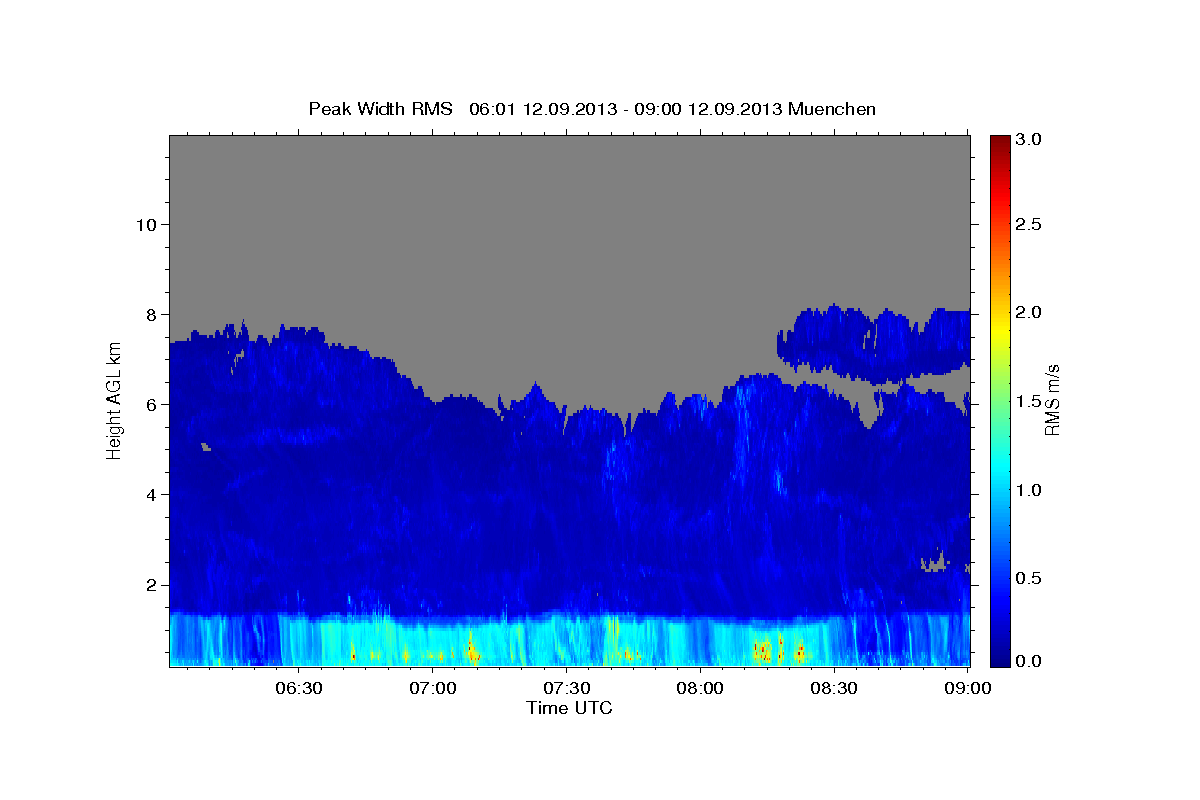Click the 07:00 time tick label
Screen dimensions: 1200x800
pos(433,688)
